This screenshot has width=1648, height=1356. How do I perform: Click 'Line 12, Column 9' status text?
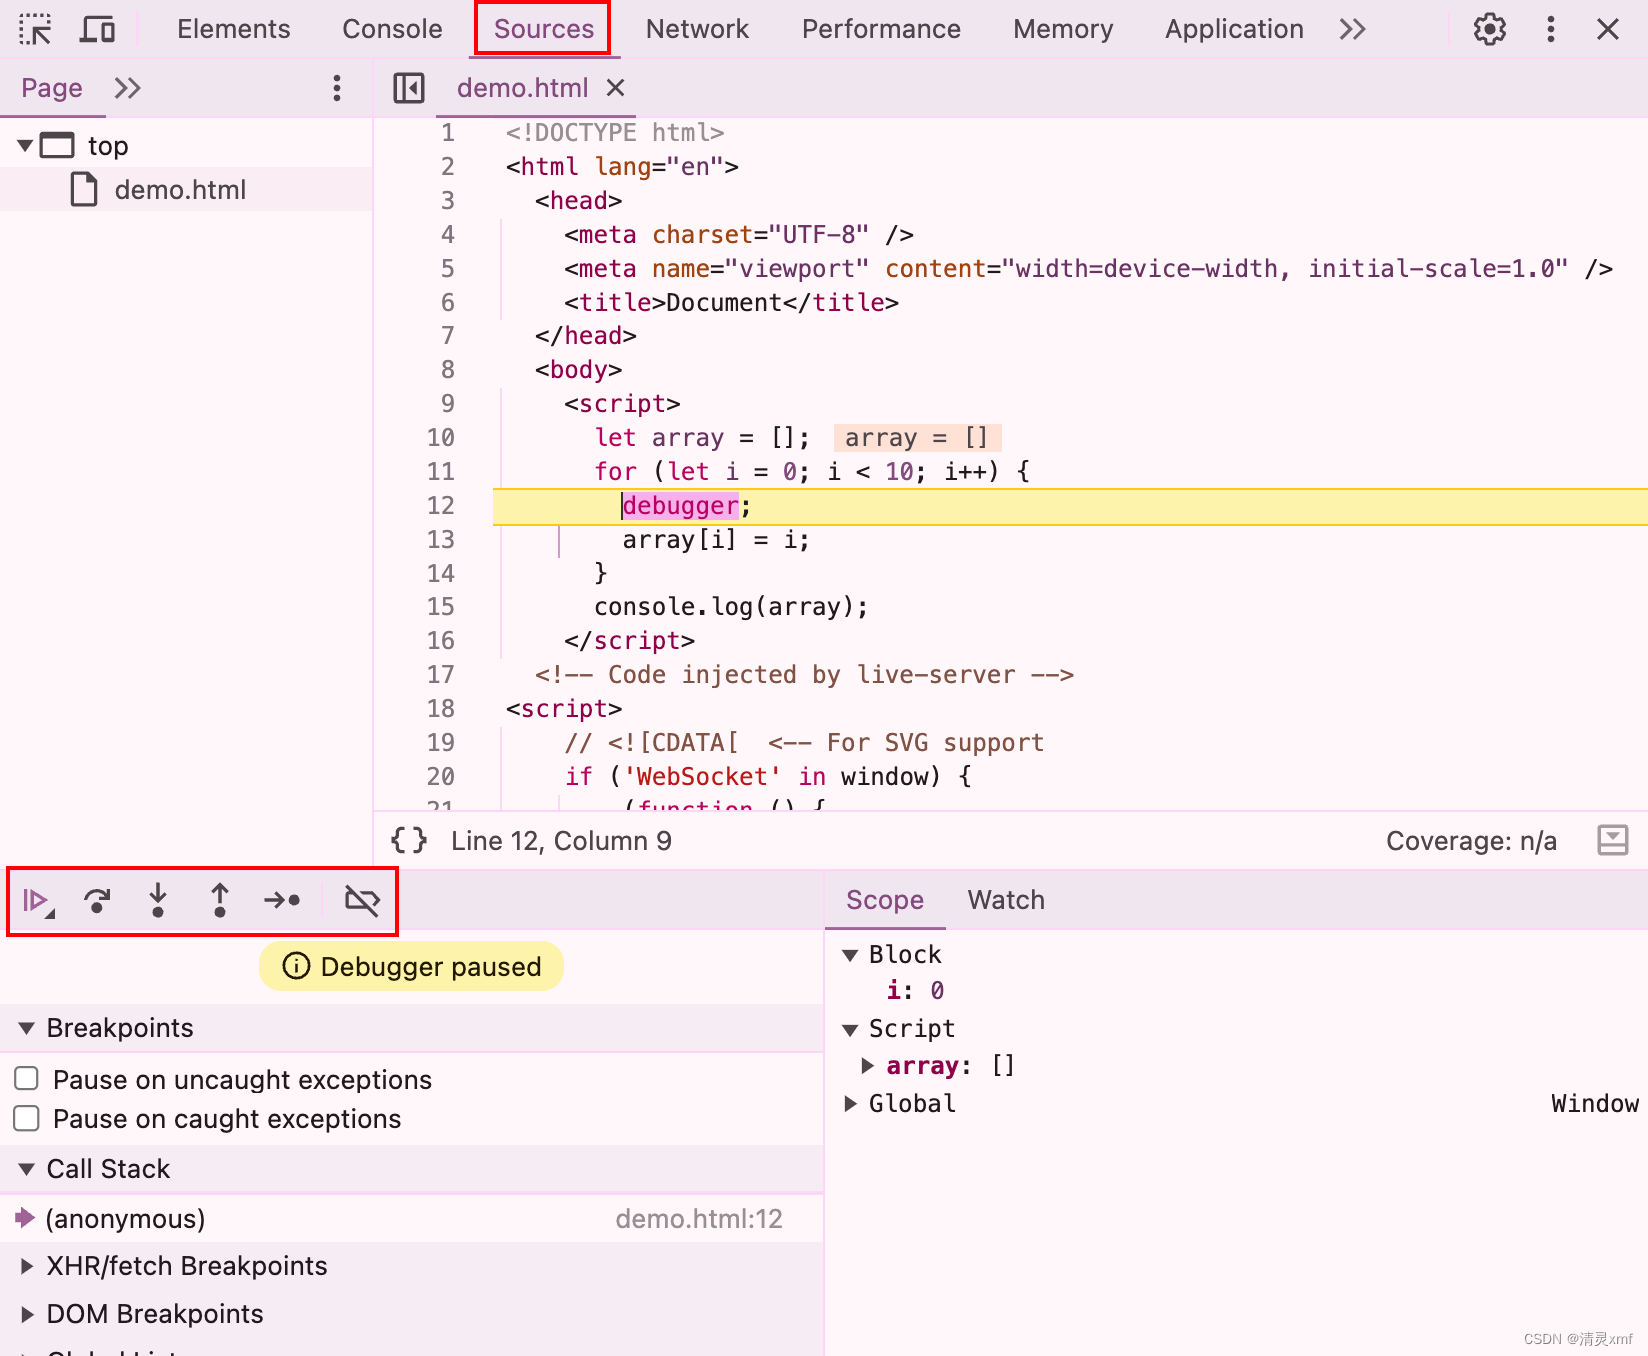pyautogui.click(x=561, y=841)
